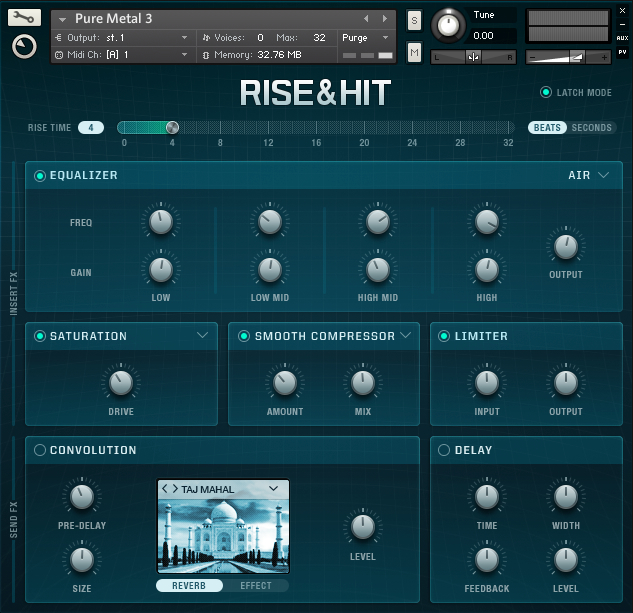Image resolution: width=633 pixels, height=613 pixels.
Task: Open the Purge dropdown menu
Action: (x=385, y=38)
